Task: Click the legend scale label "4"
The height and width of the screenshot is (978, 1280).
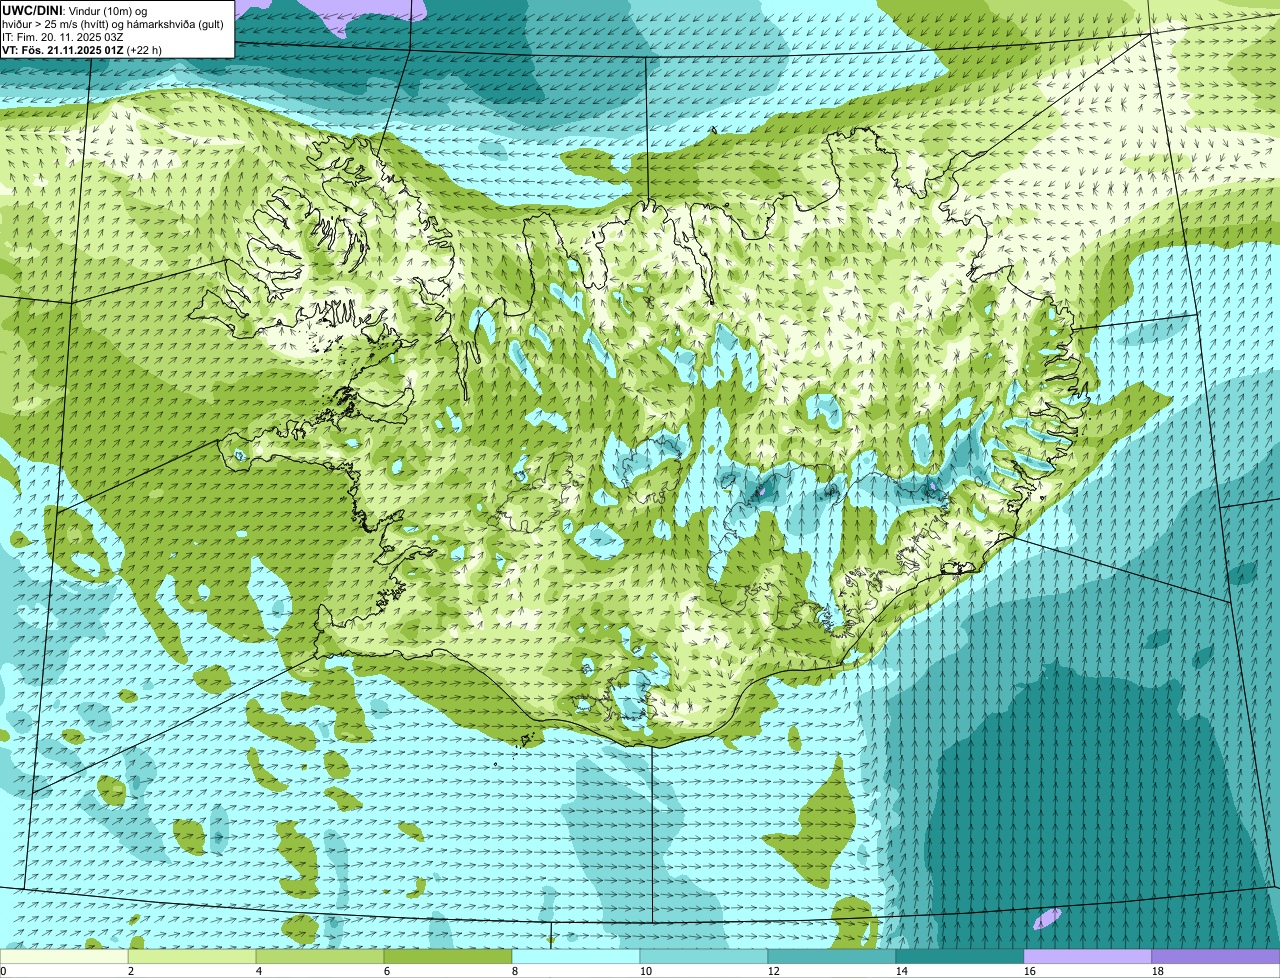Action: (259, 971)
